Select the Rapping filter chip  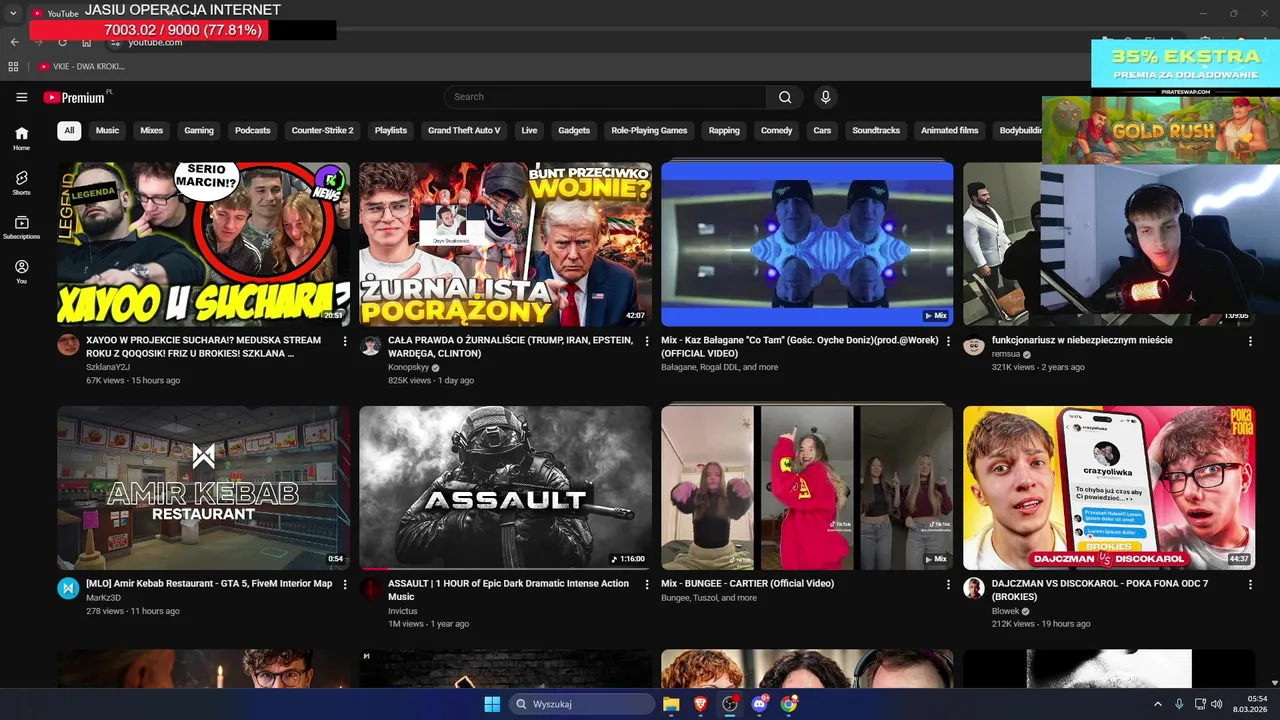pos(724,130)
